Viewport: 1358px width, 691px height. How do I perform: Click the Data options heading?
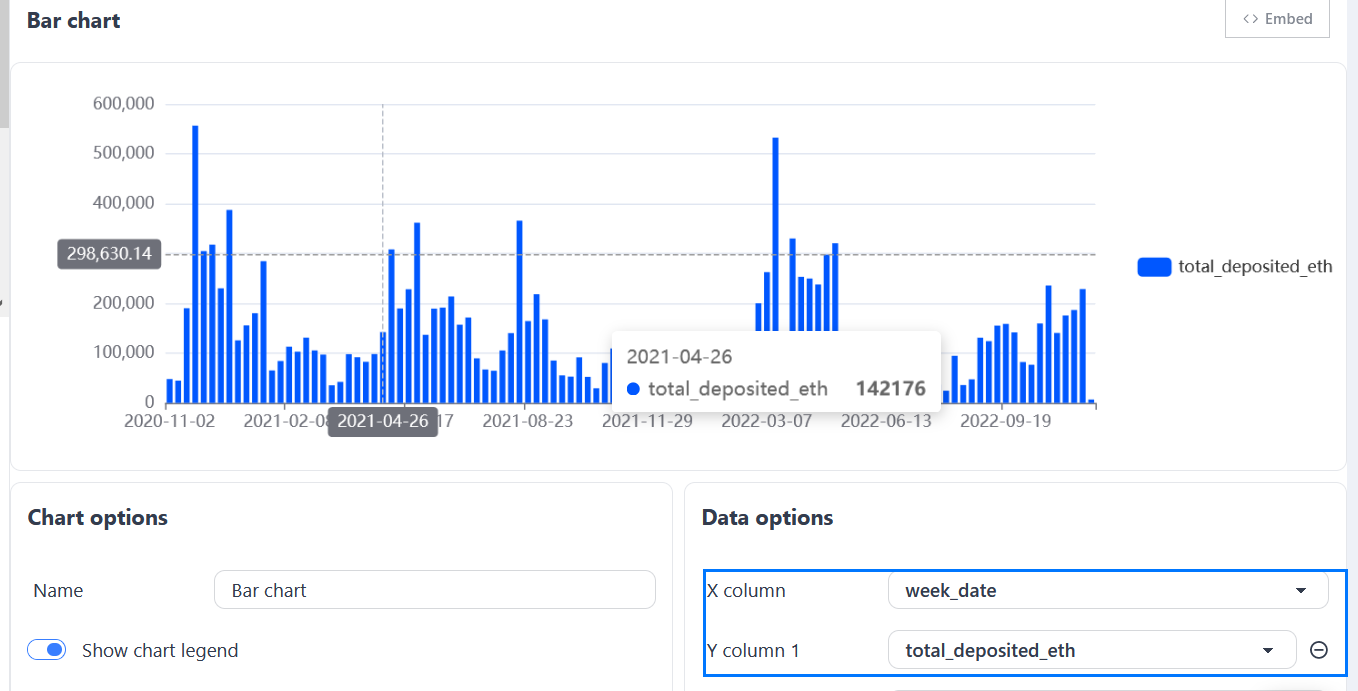pos(768,517)
